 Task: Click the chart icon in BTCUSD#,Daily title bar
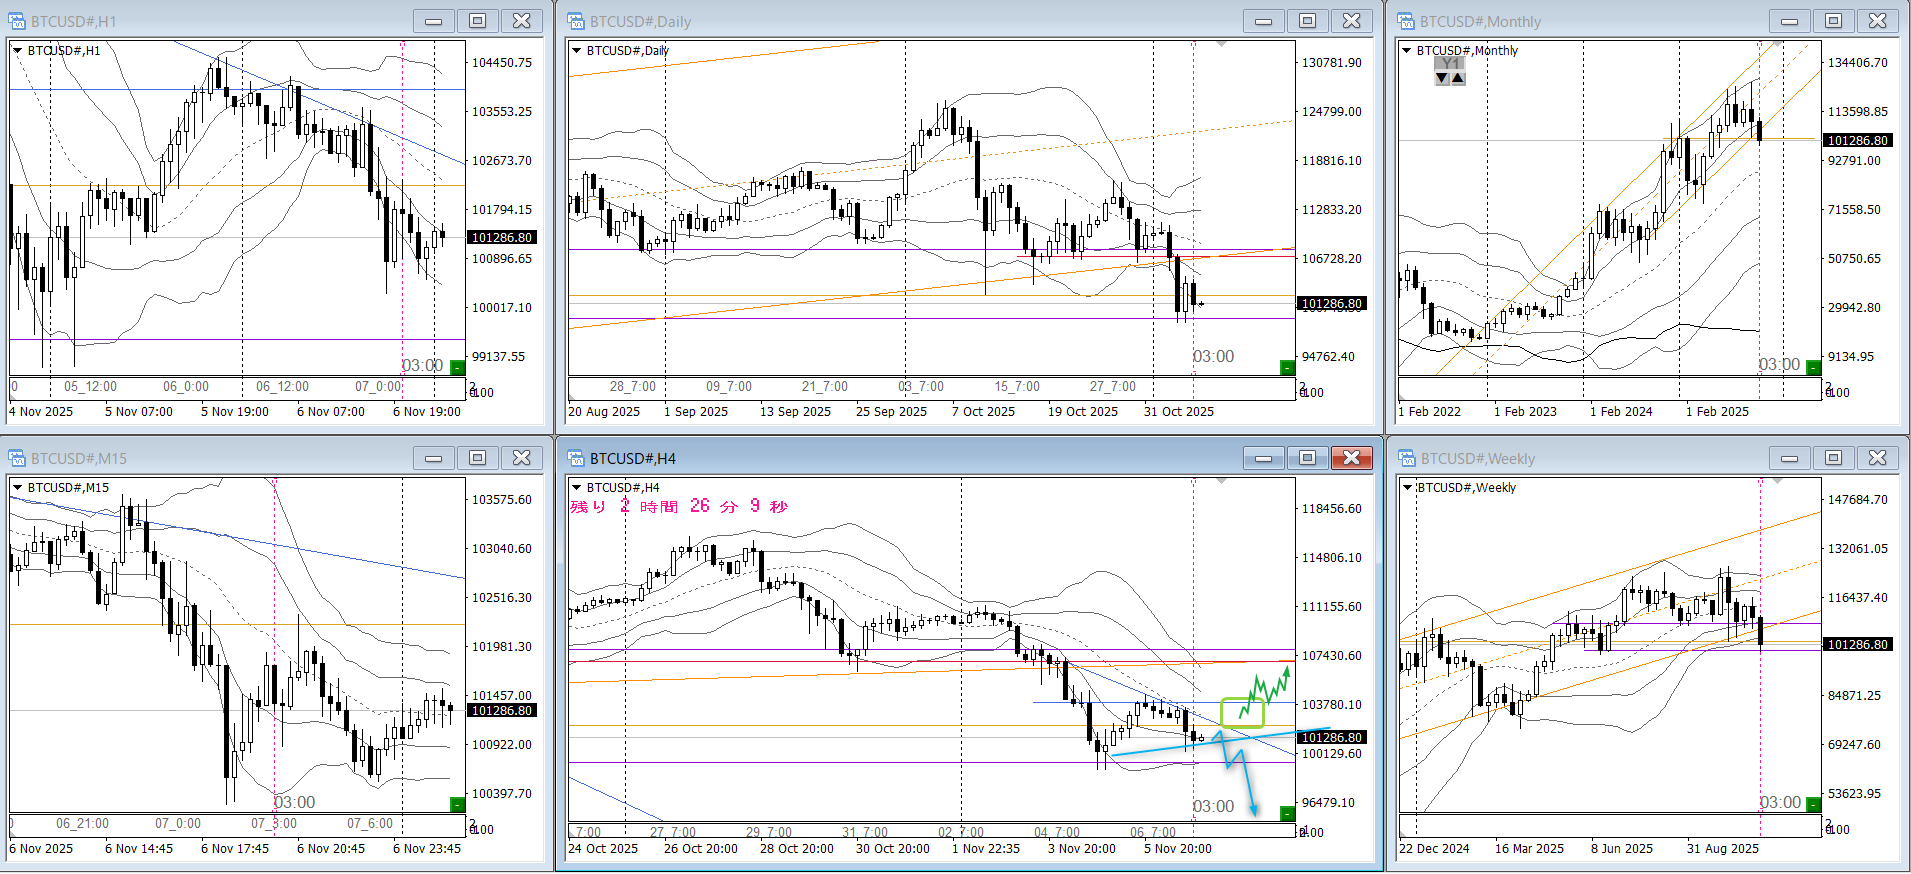click(576, 21)
